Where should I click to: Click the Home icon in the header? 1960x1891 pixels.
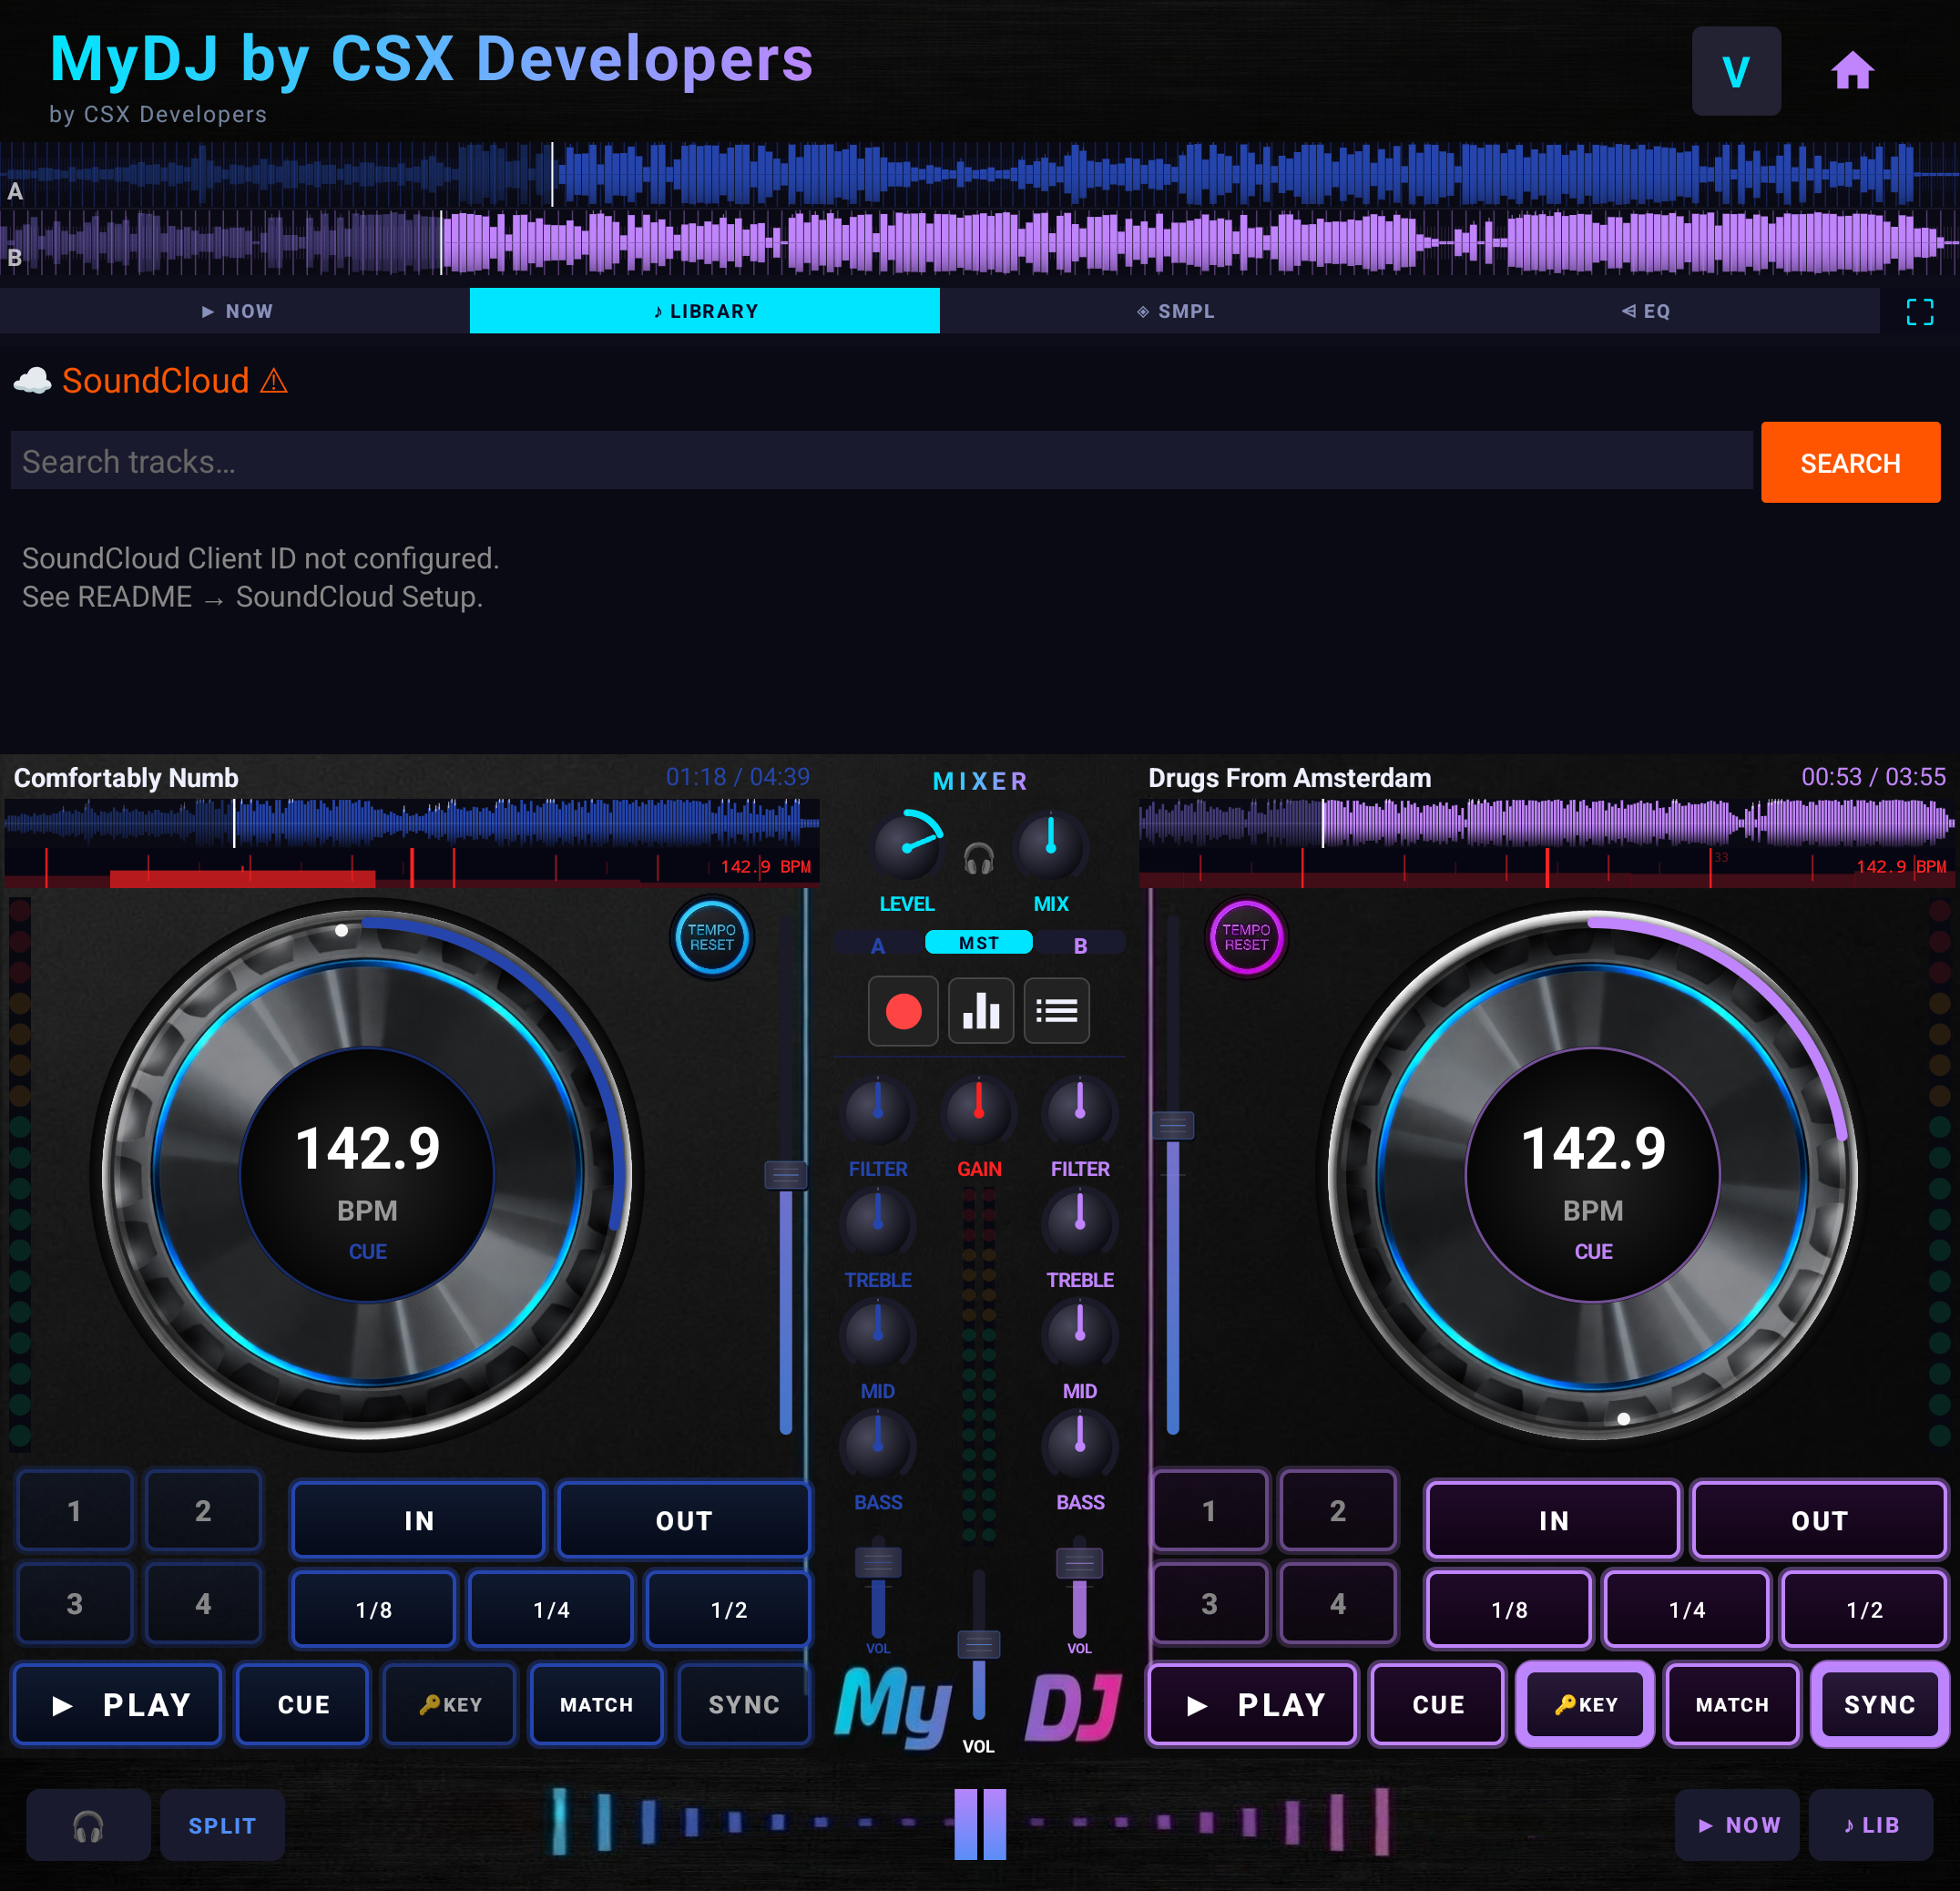[1852, 69]
